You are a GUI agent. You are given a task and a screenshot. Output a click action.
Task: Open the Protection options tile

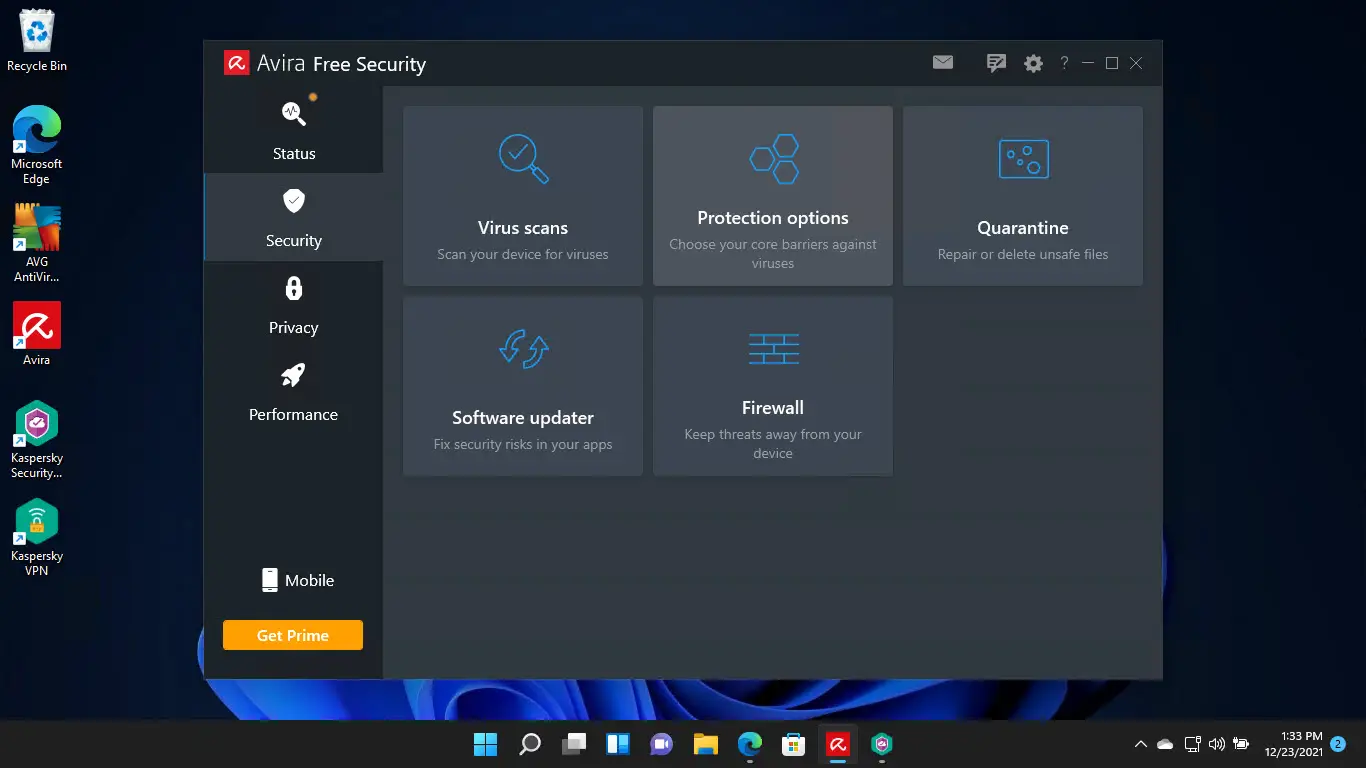773,196
